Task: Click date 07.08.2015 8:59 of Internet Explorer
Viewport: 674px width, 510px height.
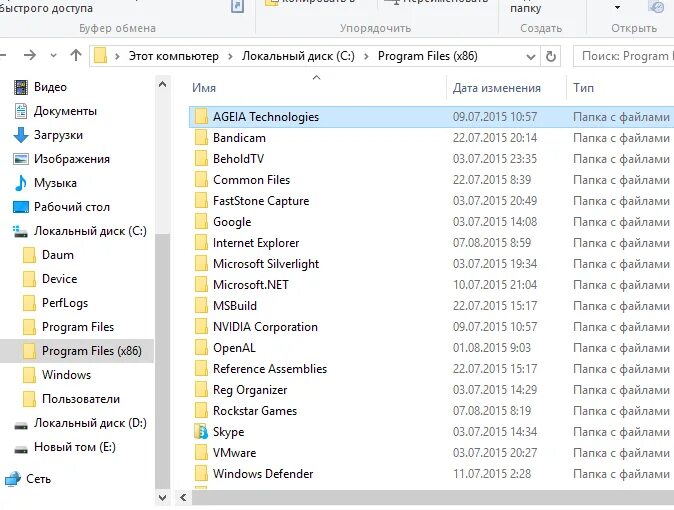Action: coord(492,243)
